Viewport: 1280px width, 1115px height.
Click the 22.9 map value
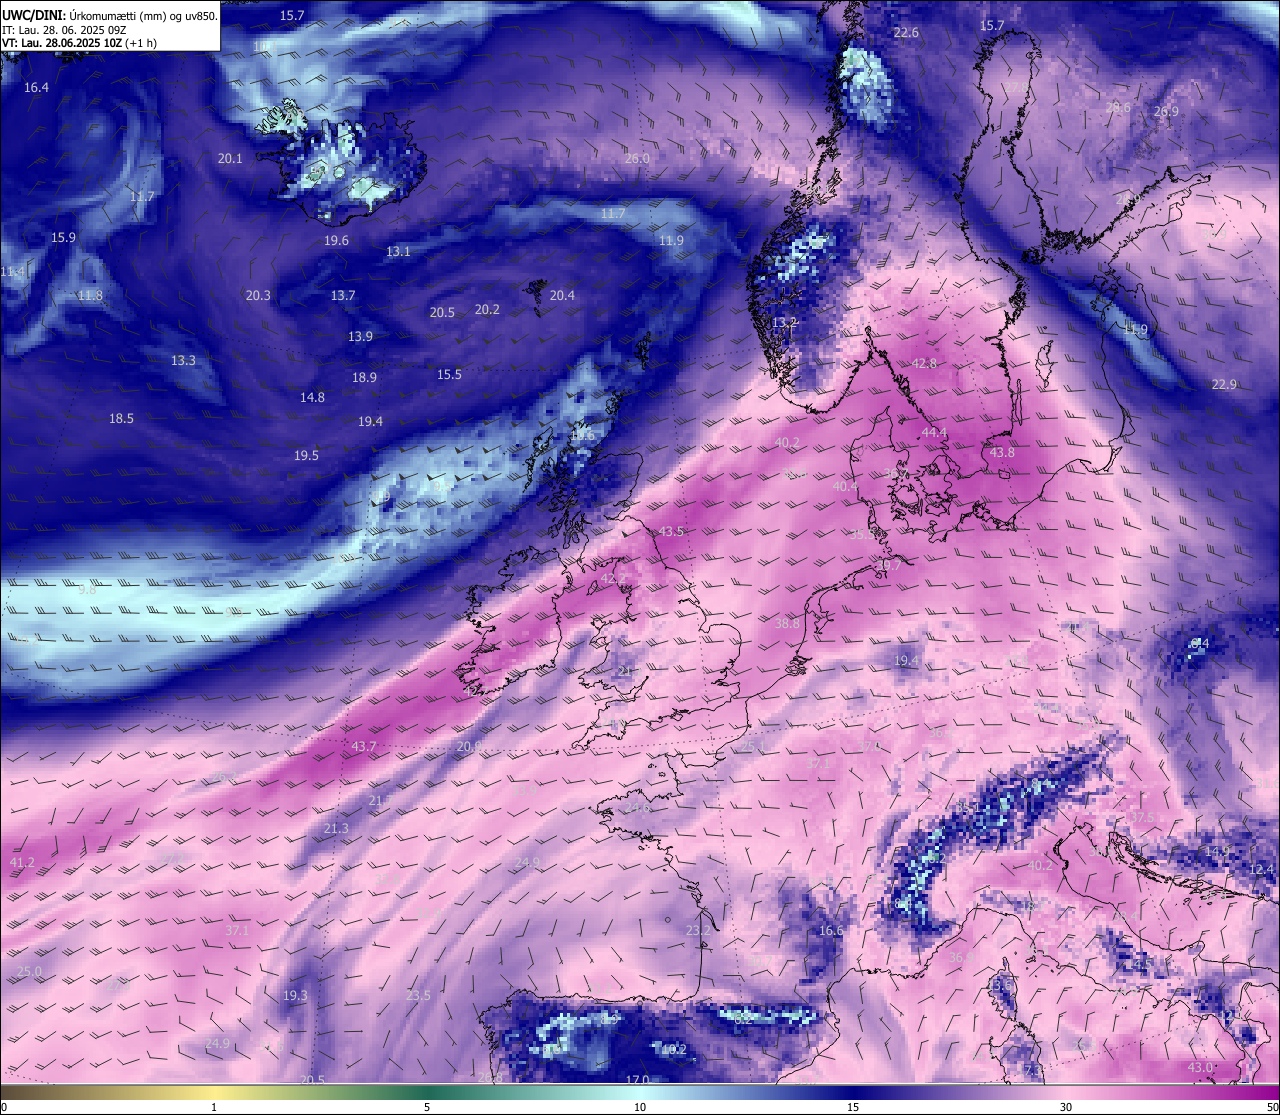pyautogui.click(x=1224, y=385)
